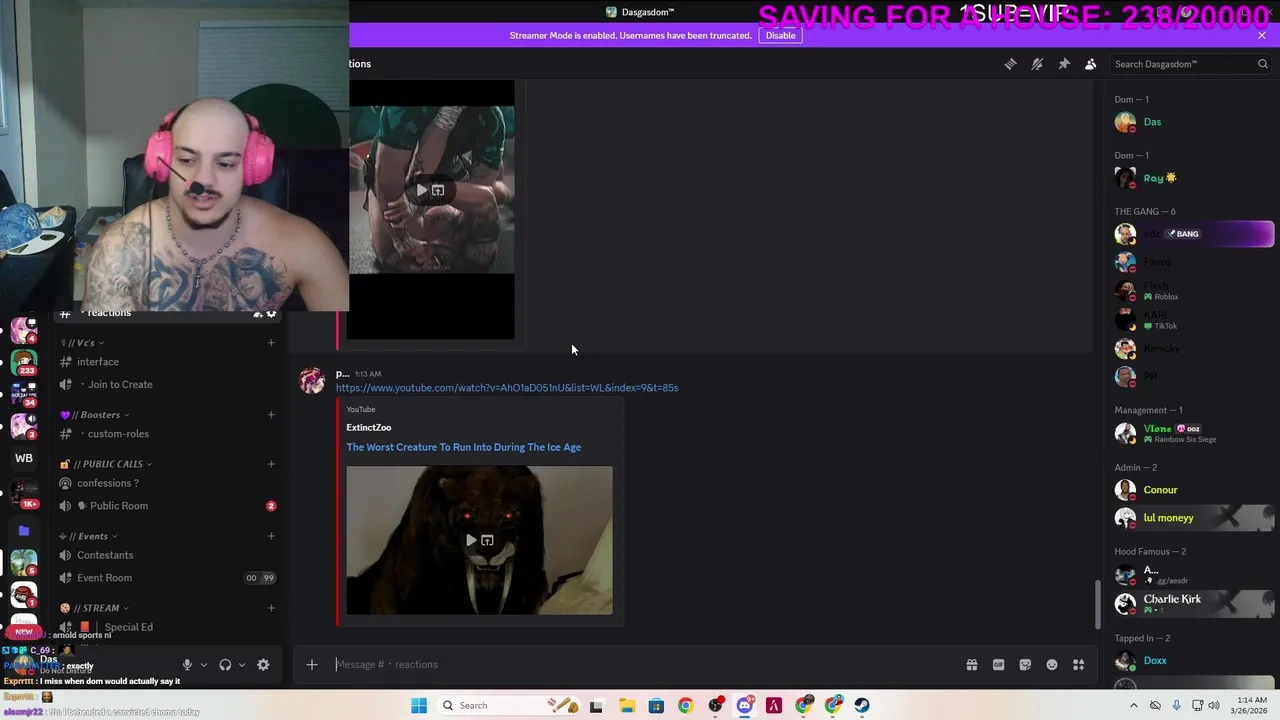The width and height of the screenshot is (1280, 720).
Task: Collapse the // Events category
Action: tap(88, 536)
